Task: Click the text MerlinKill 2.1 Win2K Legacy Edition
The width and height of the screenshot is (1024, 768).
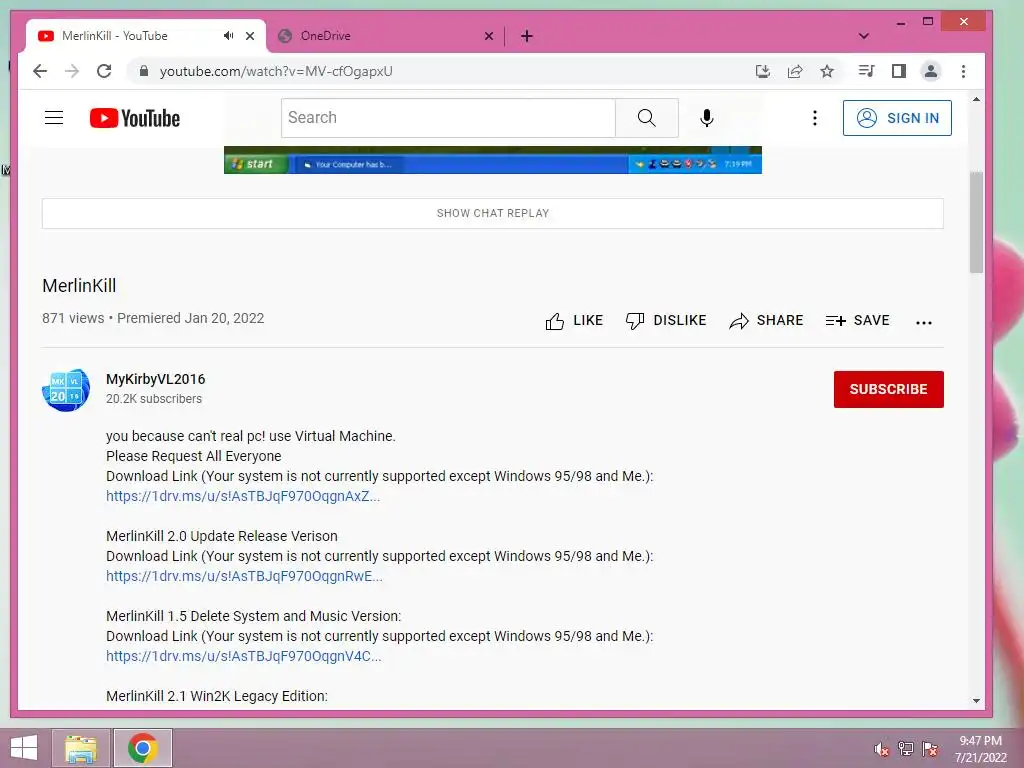Action: point(217,696)
